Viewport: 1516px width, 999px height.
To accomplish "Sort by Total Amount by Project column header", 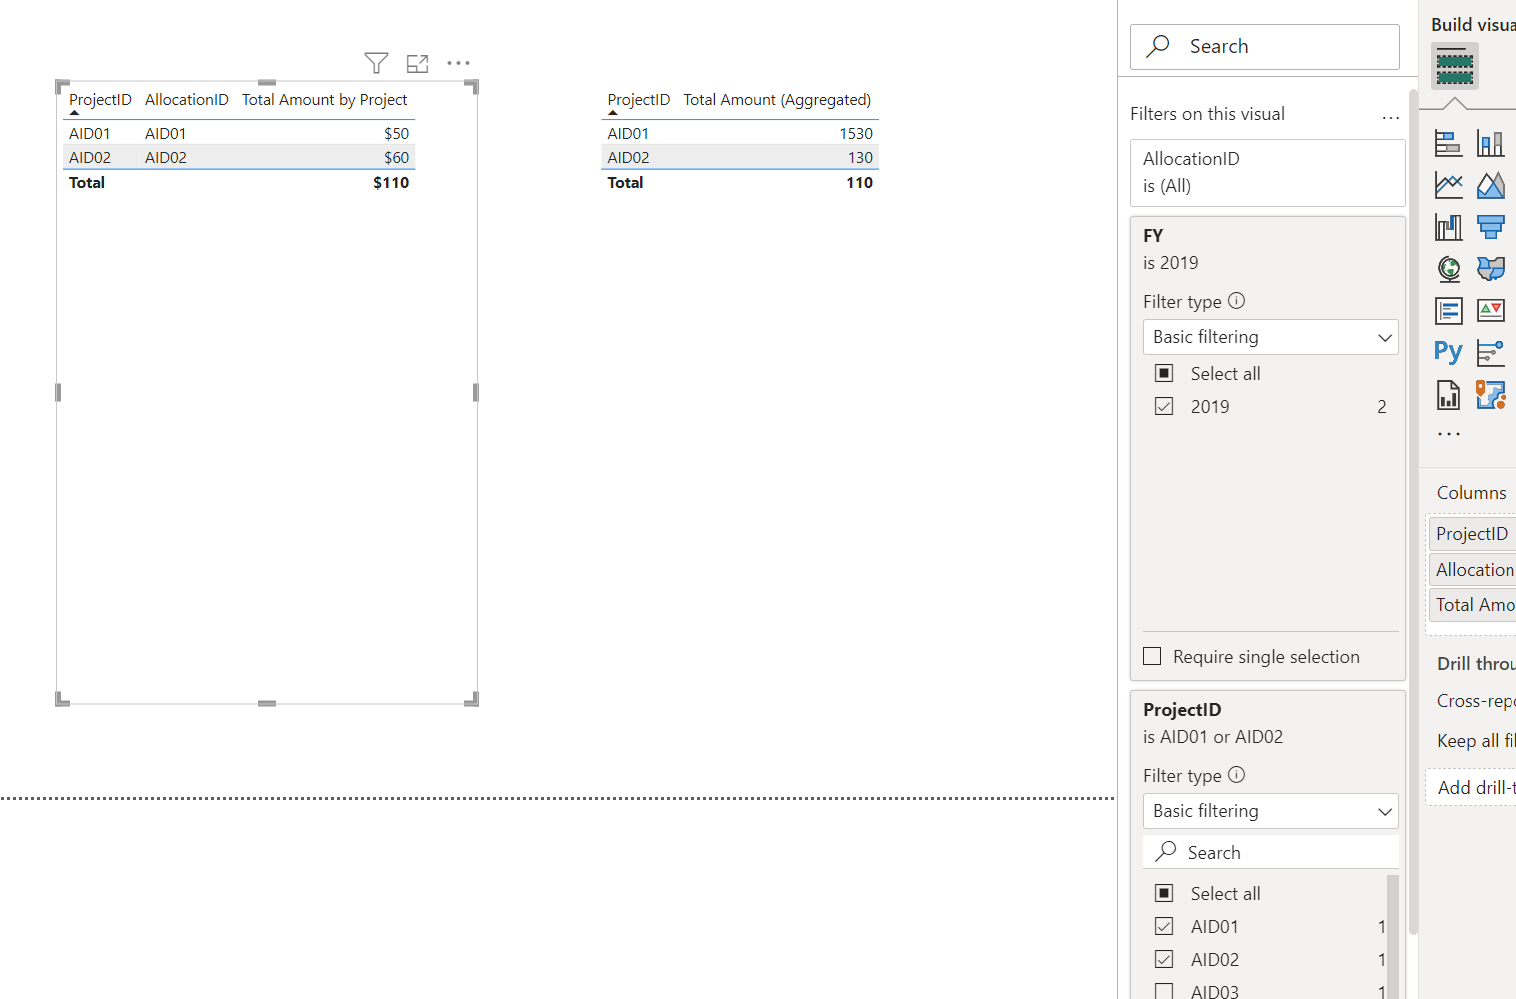I will point(324,100).
